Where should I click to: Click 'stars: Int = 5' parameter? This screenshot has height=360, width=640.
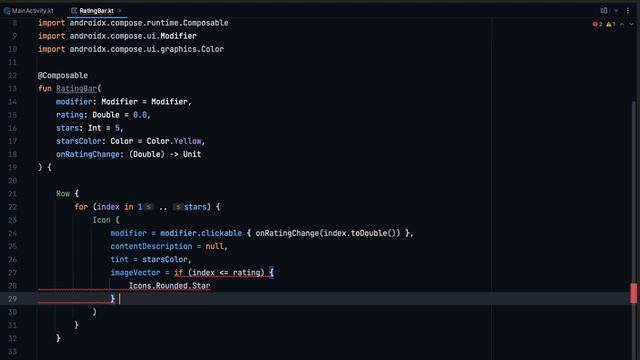[88, 128]
